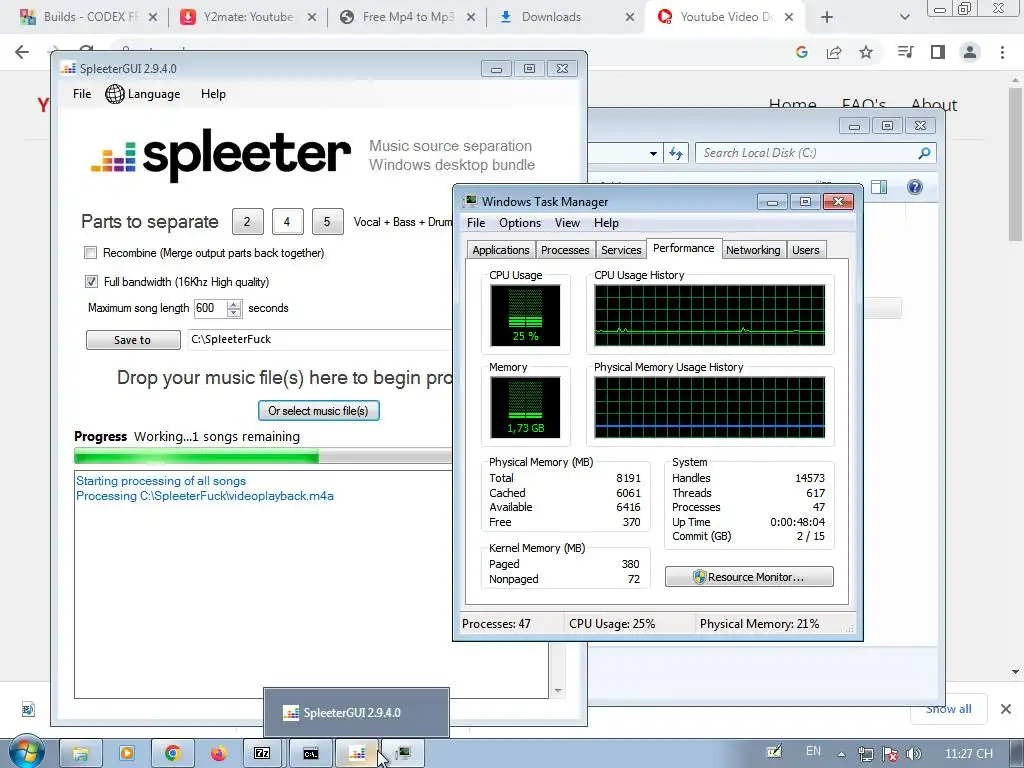Launch Windows Media Player from the taskbar
This screenshot has height=768, width=1024.
127,754
